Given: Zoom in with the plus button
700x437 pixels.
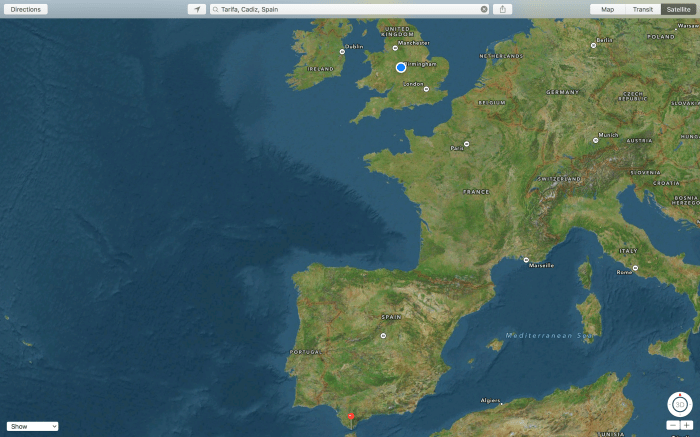Looking at the screenshot, I should [687, 425].
